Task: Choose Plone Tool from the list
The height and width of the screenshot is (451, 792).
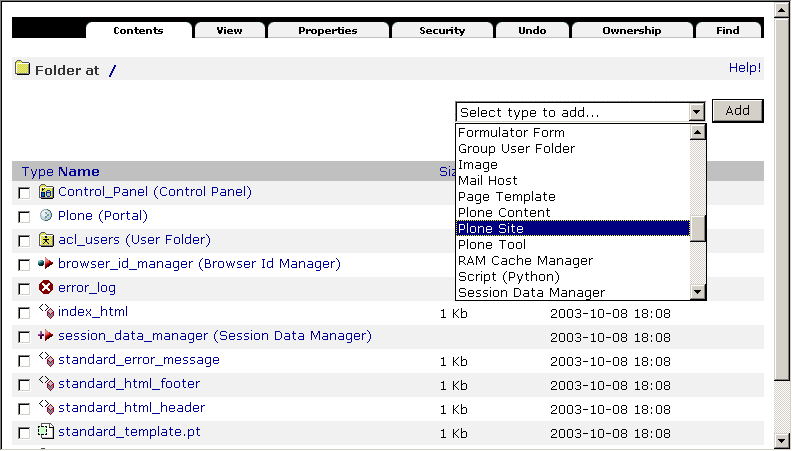Action: [573, 244]
